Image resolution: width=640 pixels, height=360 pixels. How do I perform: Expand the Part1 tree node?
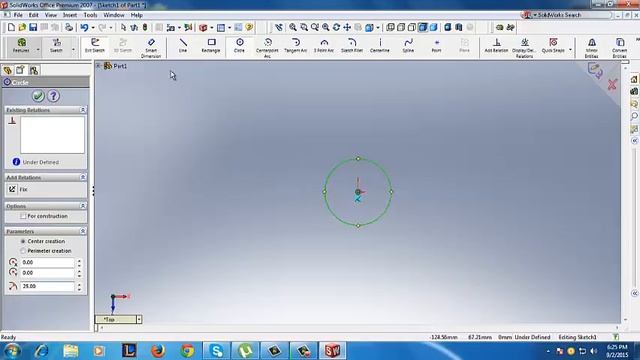pyautogui.click(x=98, y=65)
